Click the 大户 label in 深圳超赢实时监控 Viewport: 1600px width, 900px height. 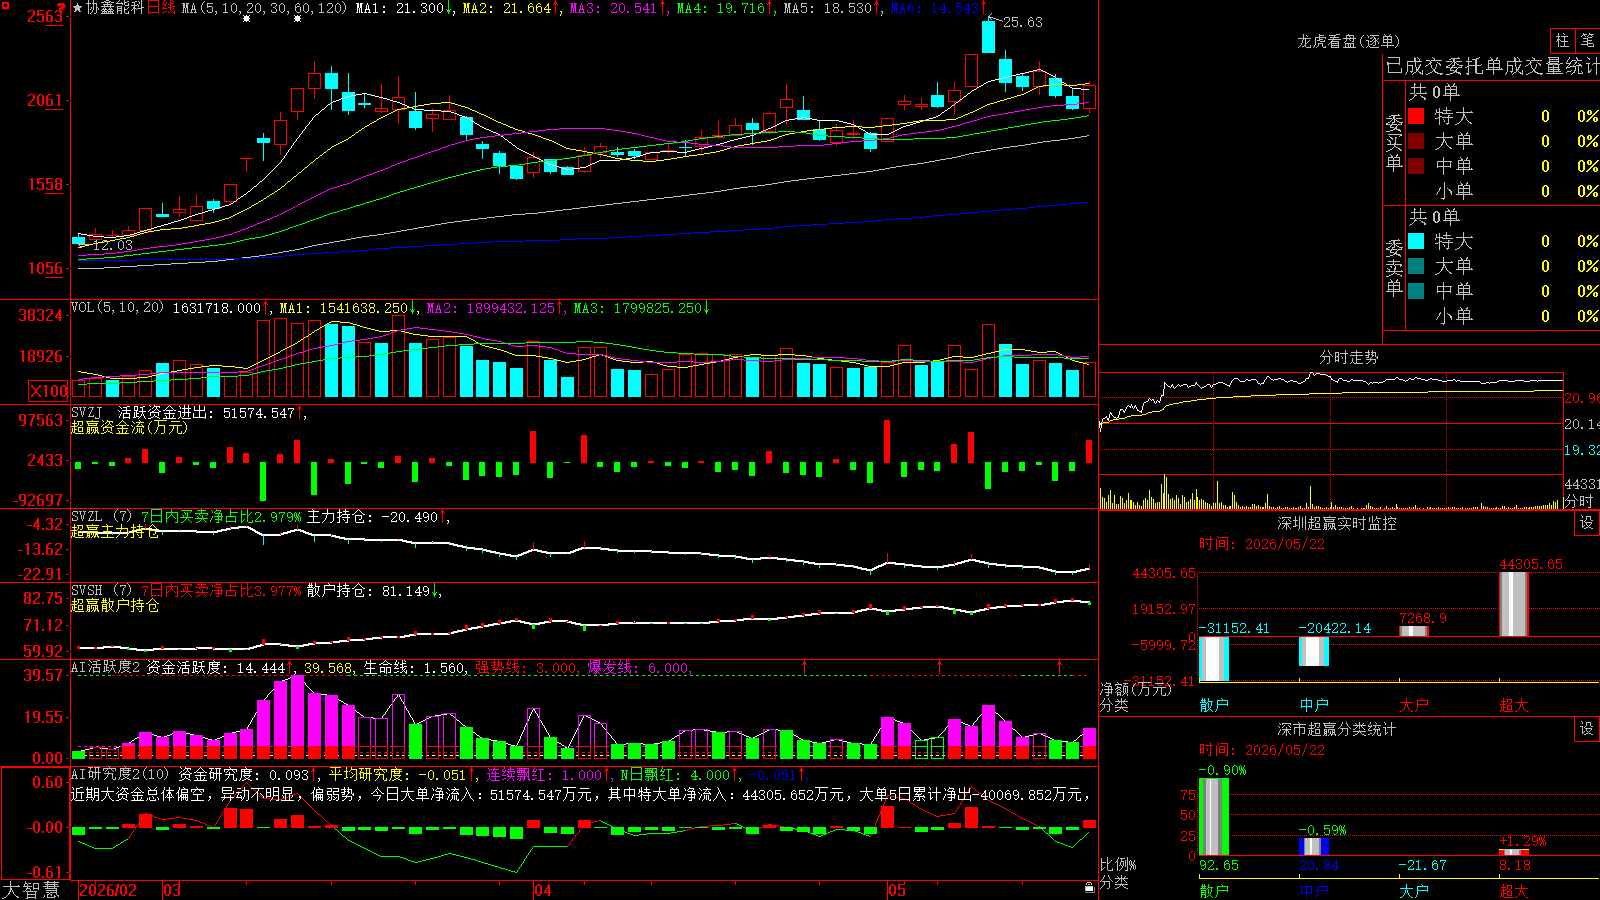1414,705
